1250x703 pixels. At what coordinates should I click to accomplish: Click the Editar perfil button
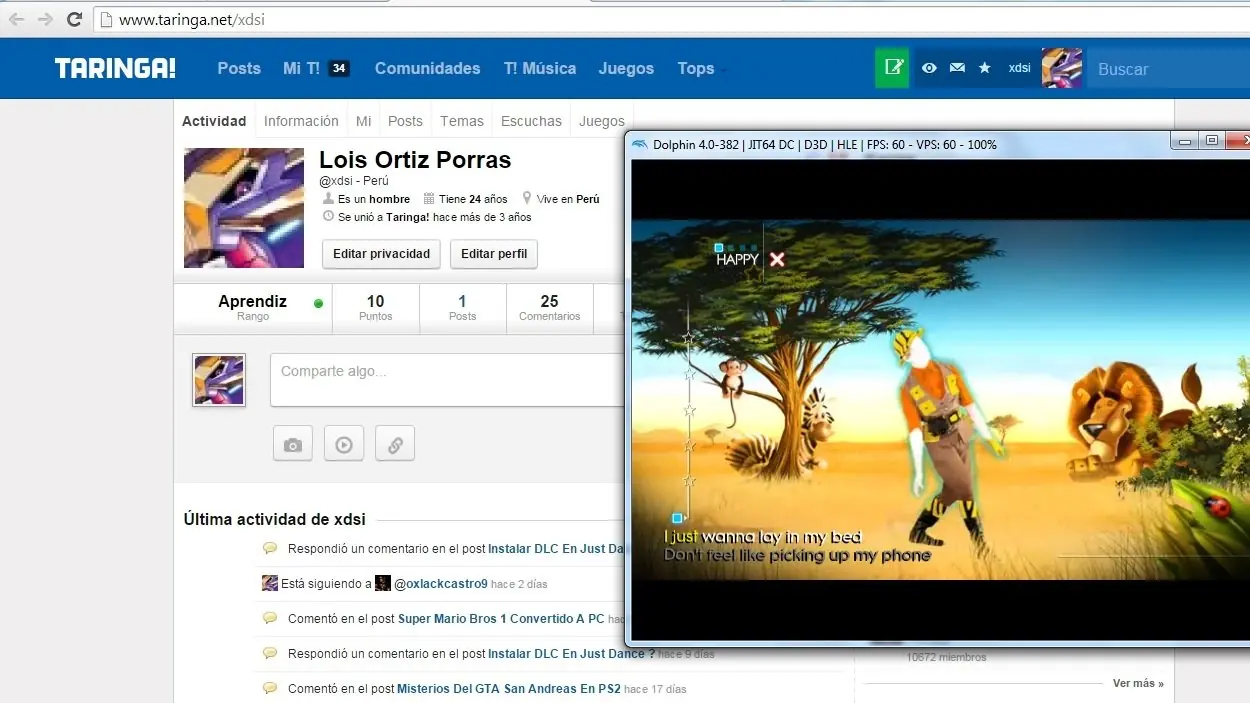coord(494,254)
